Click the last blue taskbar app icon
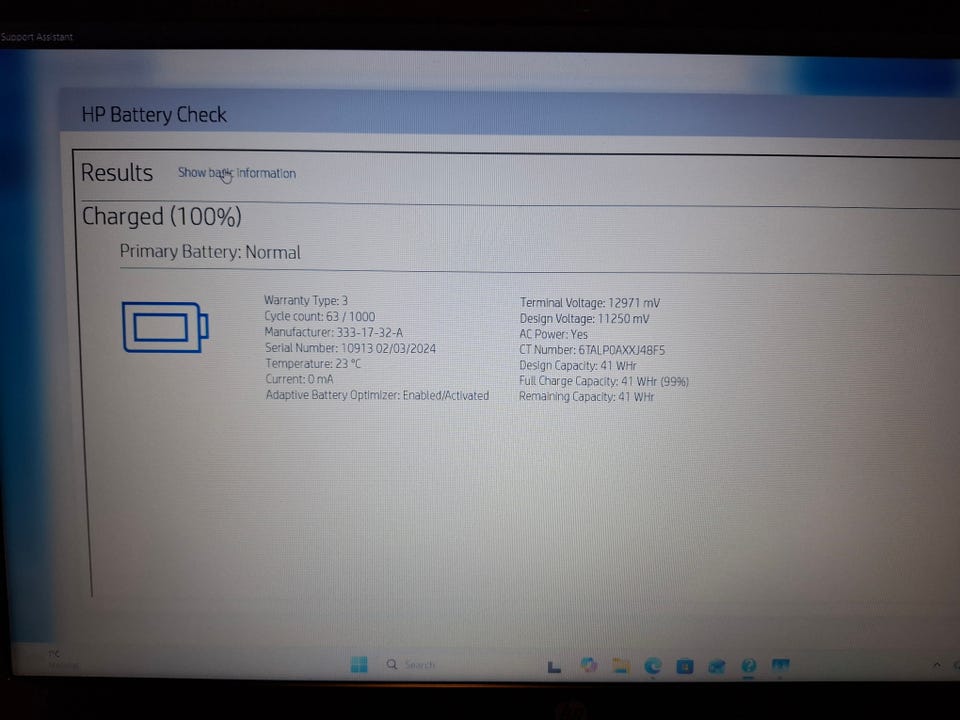 [781, 666]
